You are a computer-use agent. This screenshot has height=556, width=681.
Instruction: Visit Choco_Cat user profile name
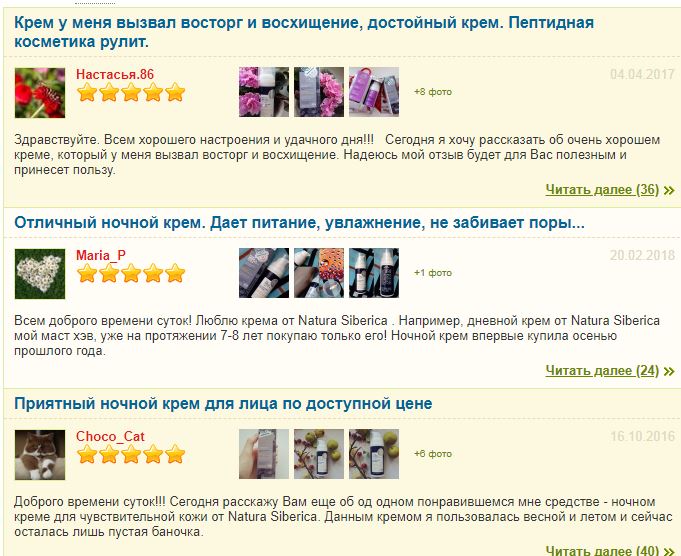tap(110, 436)
